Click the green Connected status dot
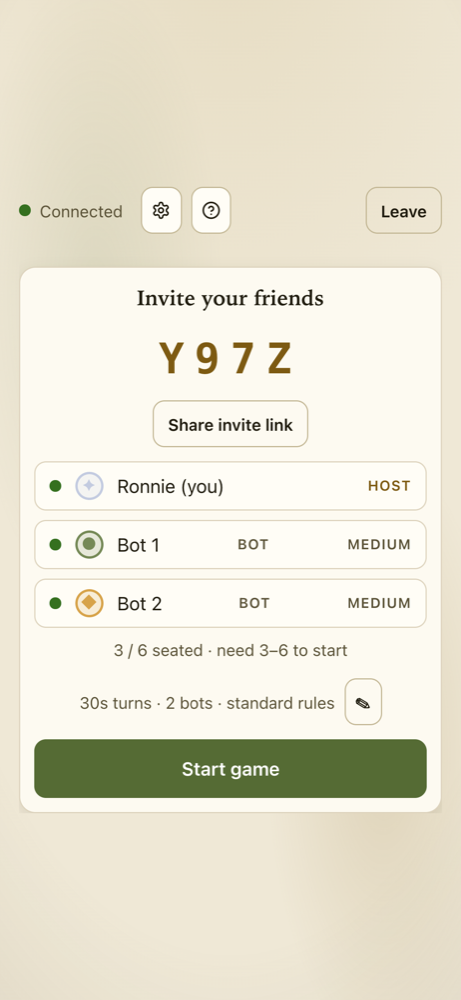Image resolution: width=461 pixels, height=1000 pixels. click(25, 210)
